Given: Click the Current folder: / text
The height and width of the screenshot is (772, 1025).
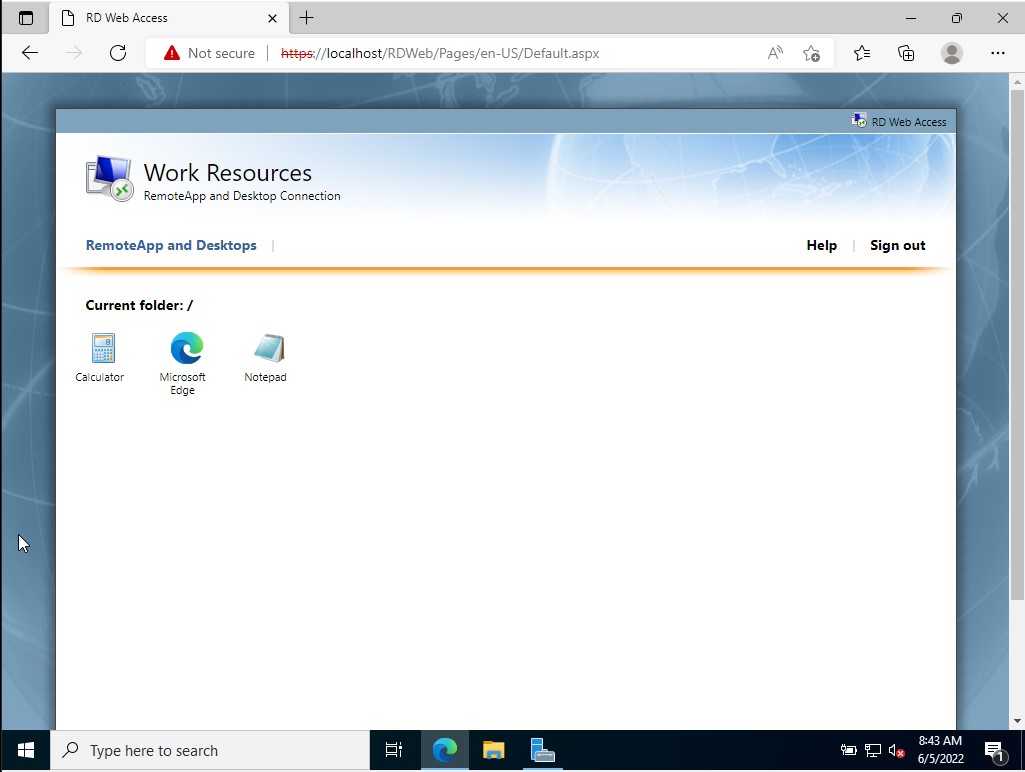Looking at the screenshot, I should (139, 305).
